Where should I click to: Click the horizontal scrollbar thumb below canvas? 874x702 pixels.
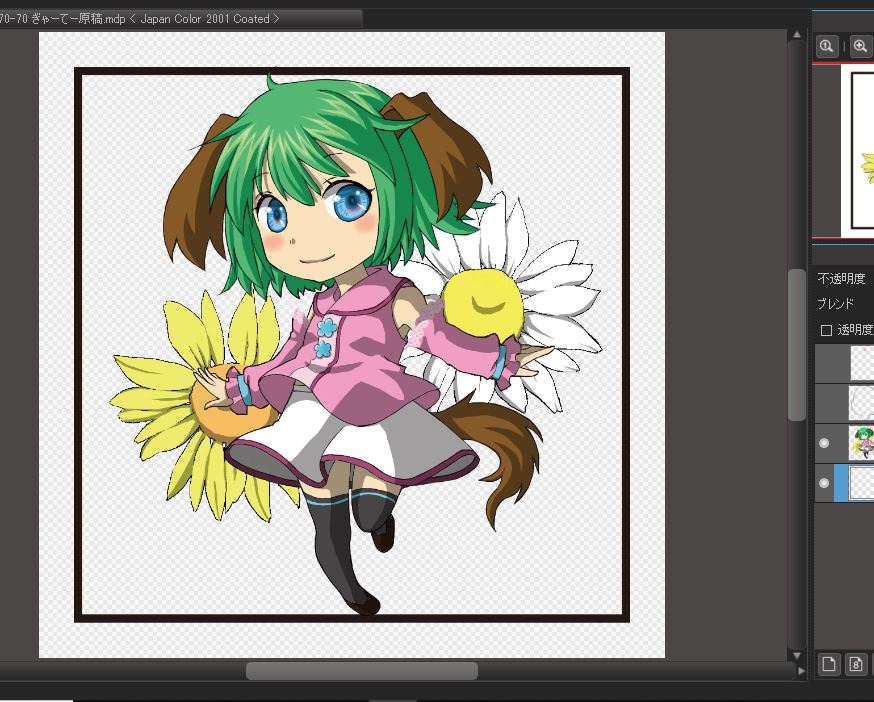362,670
